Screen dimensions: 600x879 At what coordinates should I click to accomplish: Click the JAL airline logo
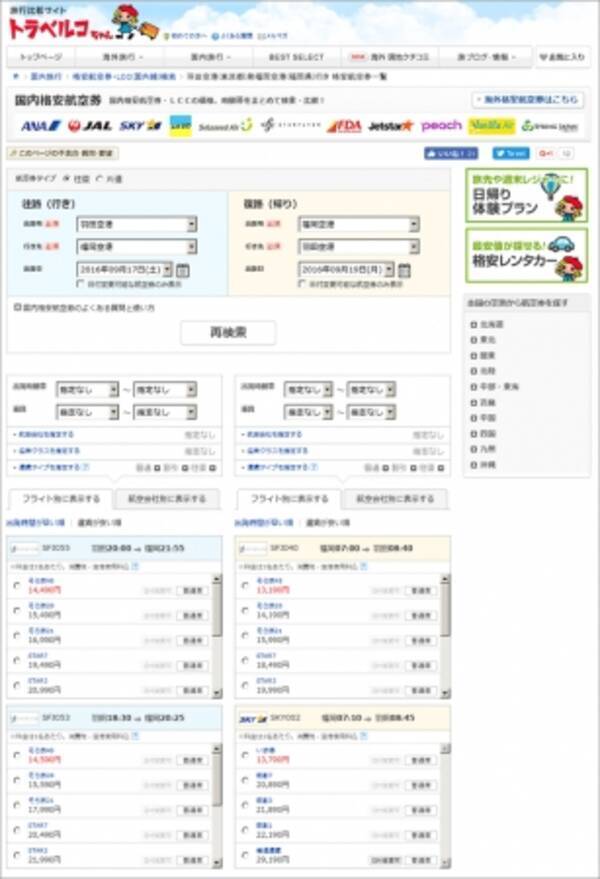point(90,126)
